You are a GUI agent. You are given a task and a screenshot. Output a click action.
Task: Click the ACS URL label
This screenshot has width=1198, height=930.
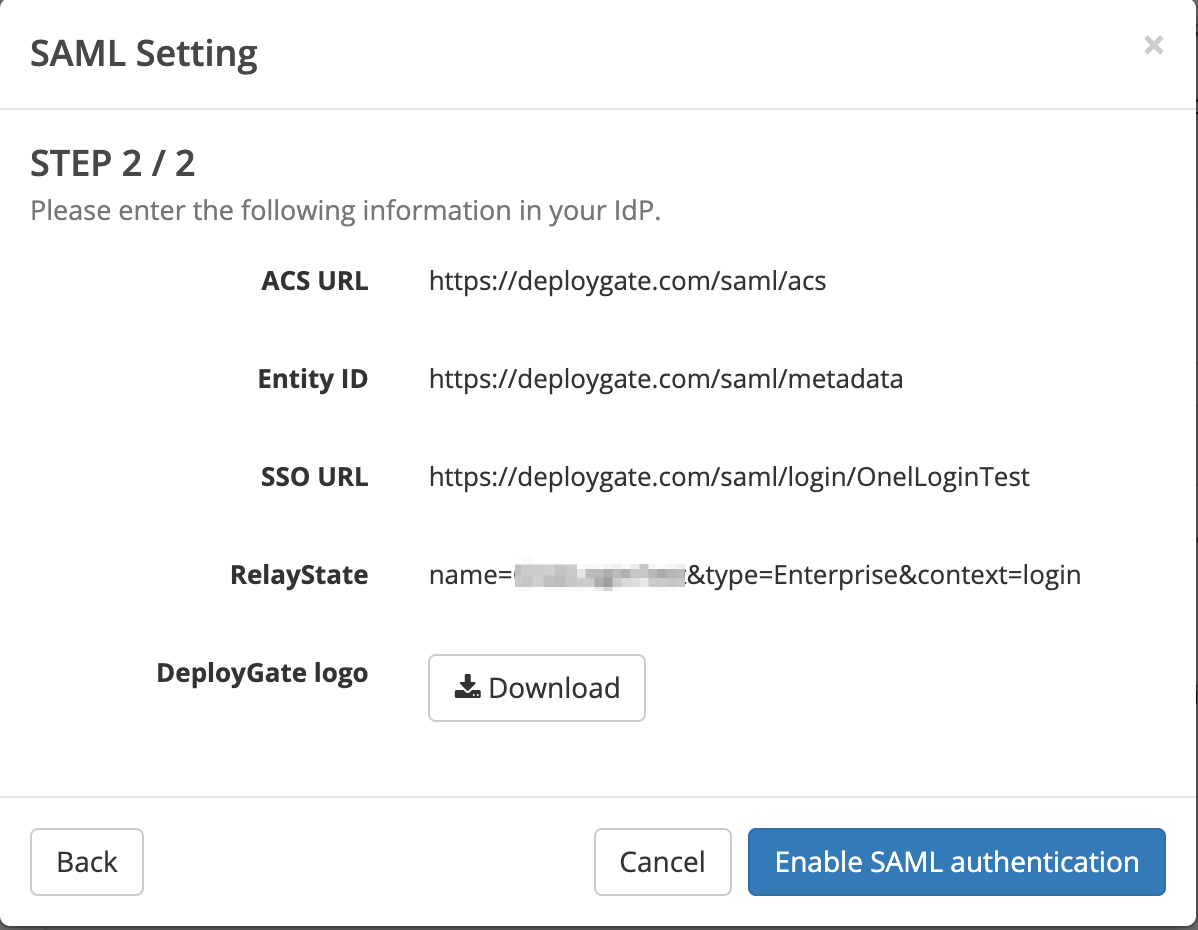tap(314, 281)
